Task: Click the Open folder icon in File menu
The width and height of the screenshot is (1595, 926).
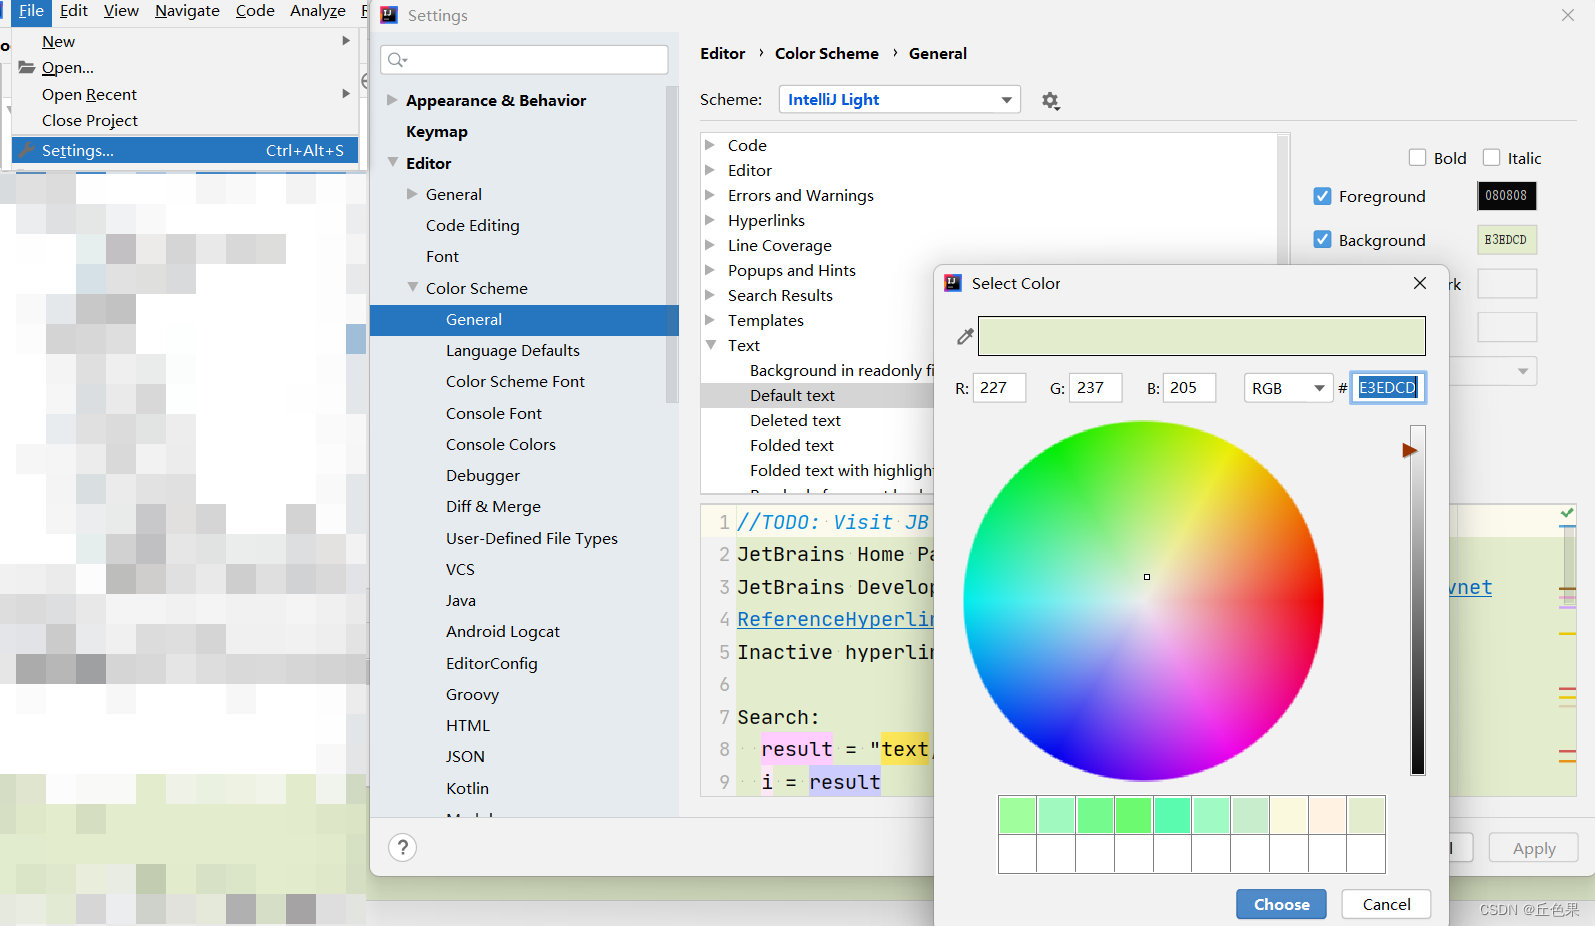Action: (27, 68)
